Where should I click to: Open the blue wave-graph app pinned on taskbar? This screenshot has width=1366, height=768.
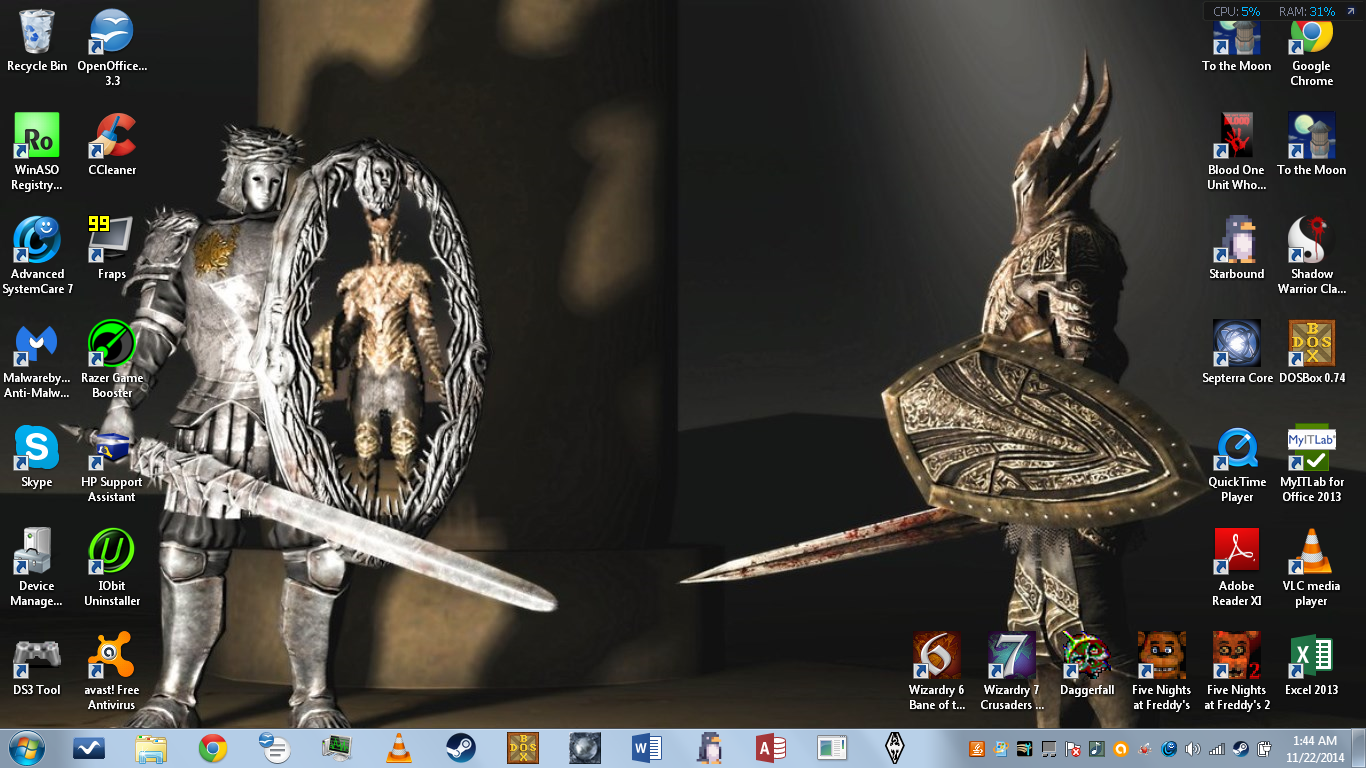pos(89,747)
